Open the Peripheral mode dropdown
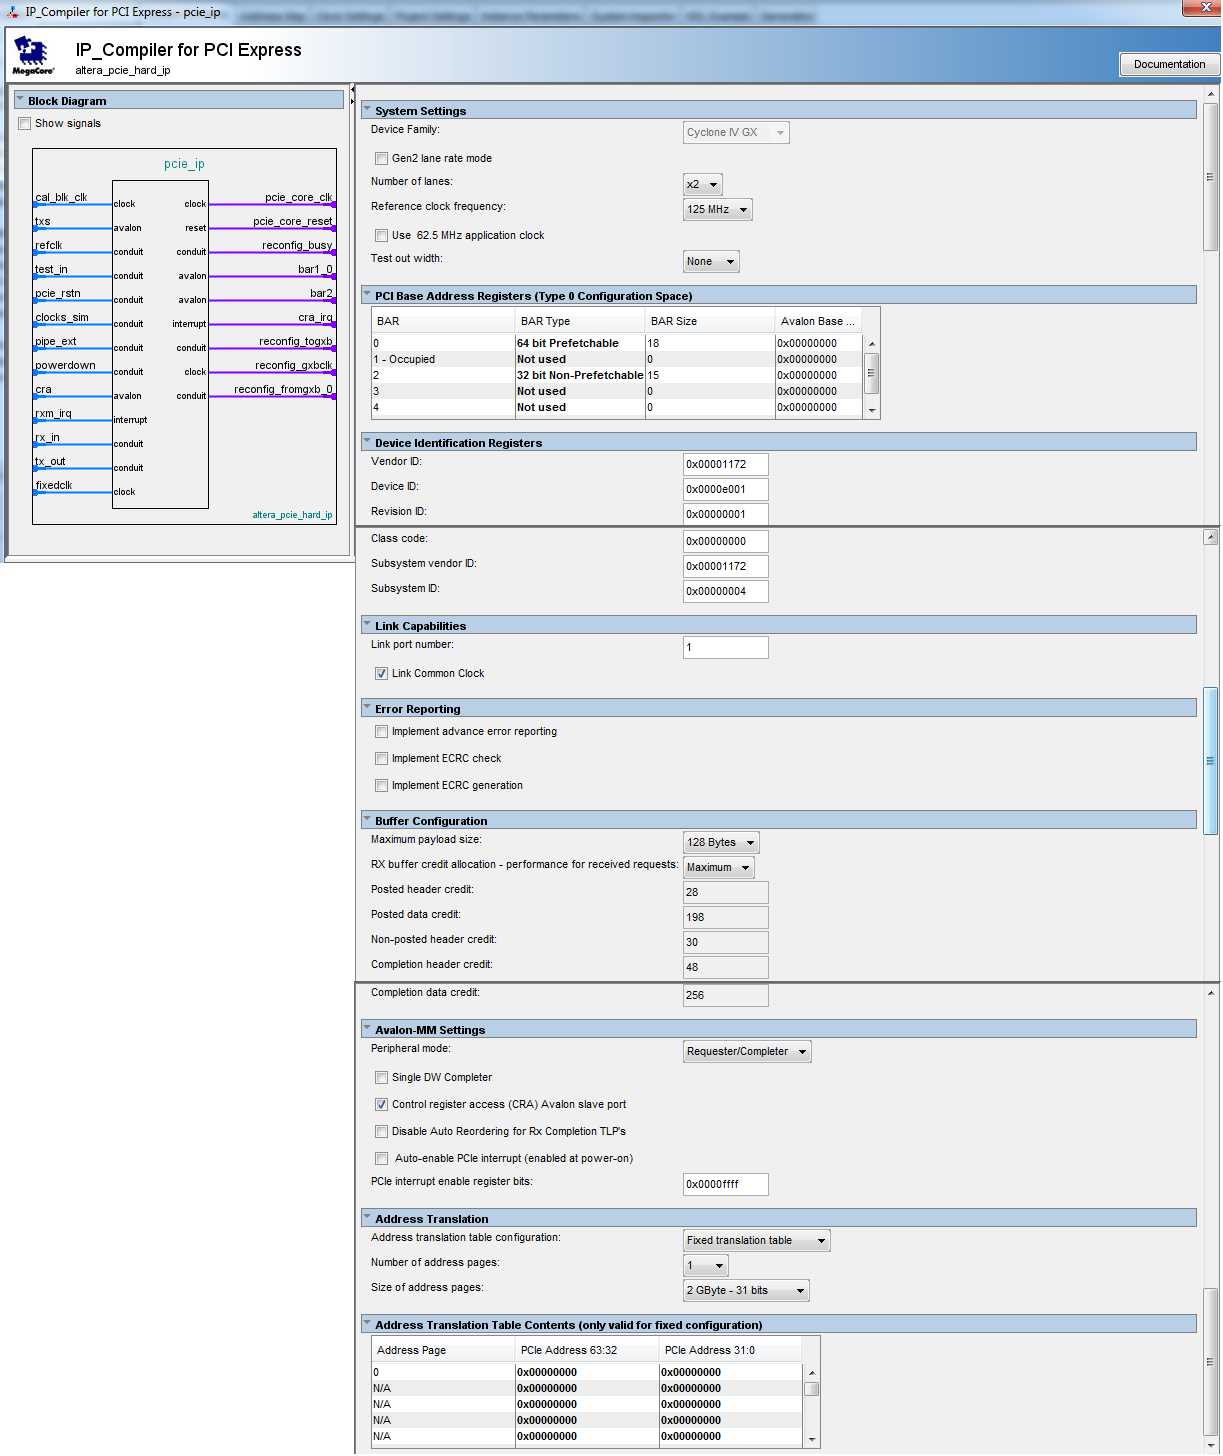This screenshot has height=1456, width=1223. (747, 1052)
